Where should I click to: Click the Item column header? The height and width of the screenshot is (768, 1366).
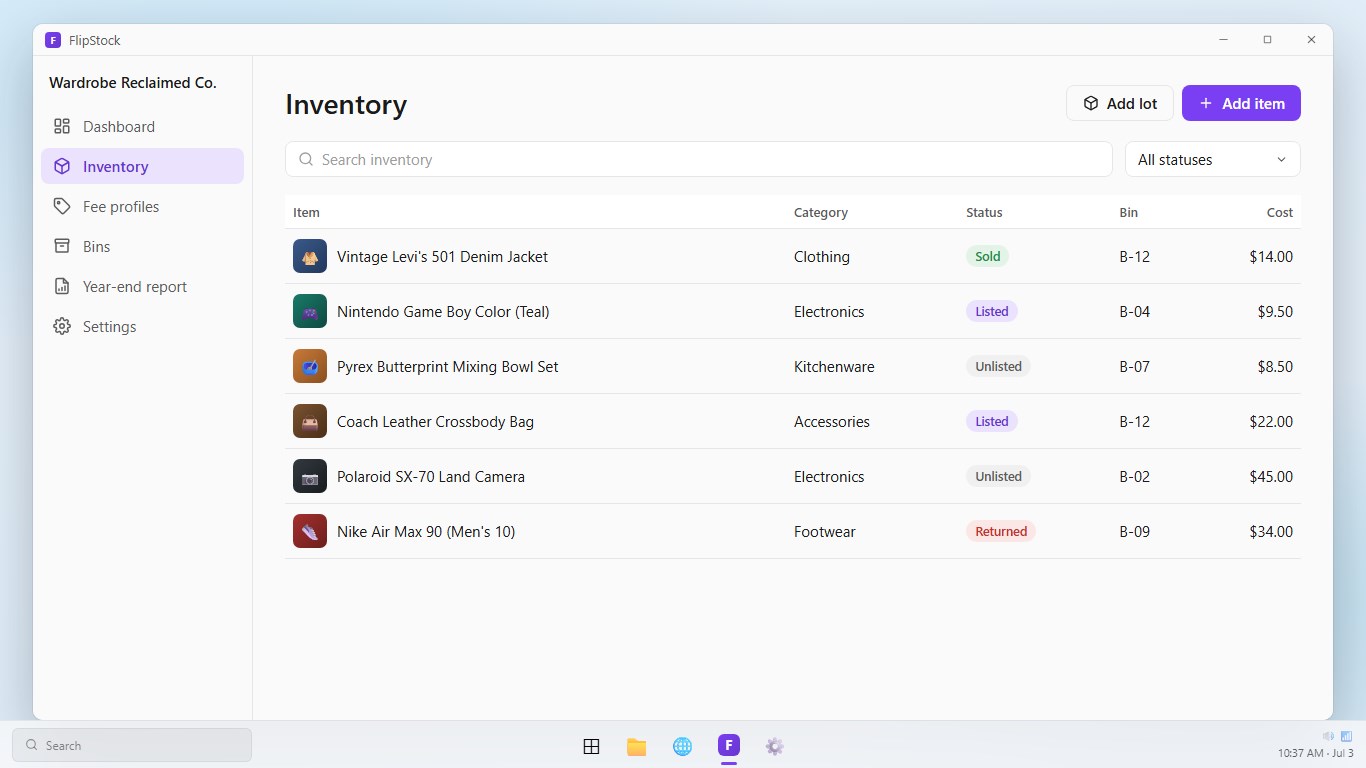pos(306,212)
